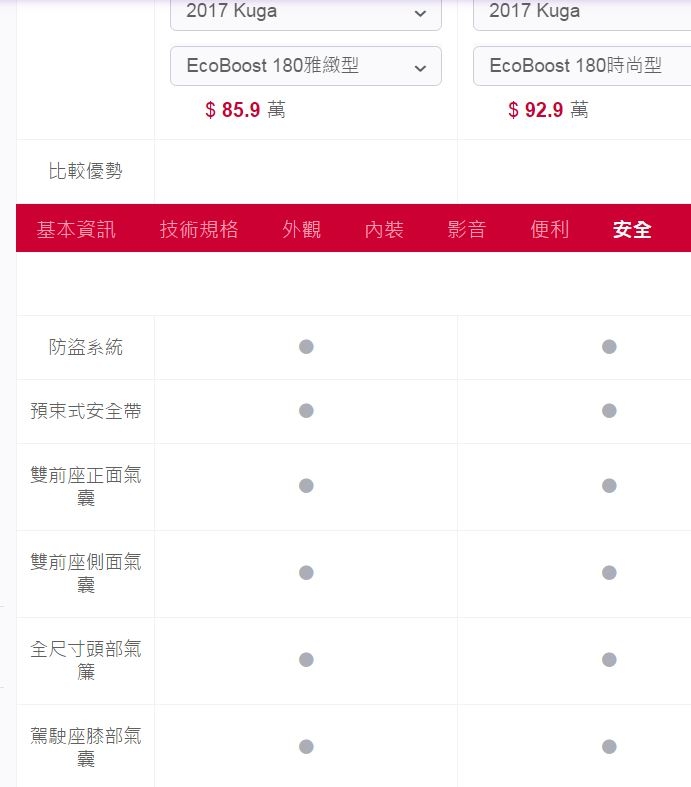Expand the EcoBoost 180雅緻型 trim dropdown
The width and height of the screenshot is (691, 787).
[306, 66]
